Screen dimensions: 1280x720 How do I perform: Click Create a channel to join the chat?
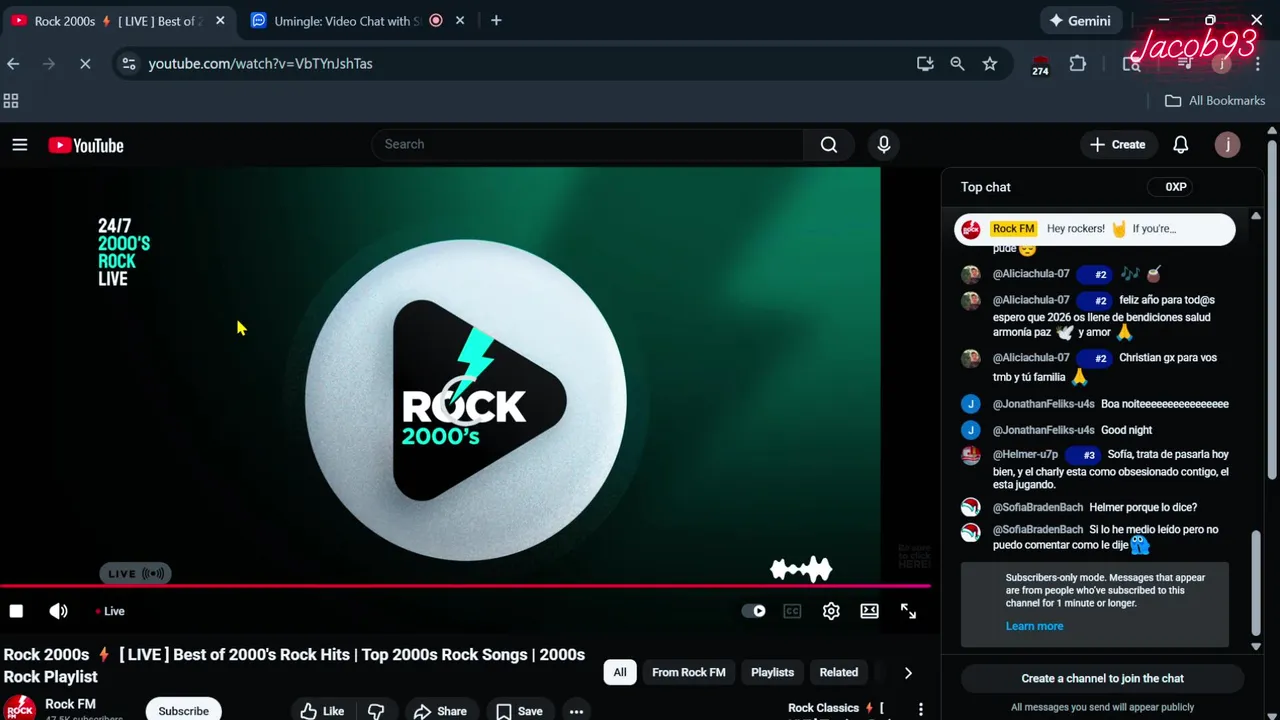1102,678
